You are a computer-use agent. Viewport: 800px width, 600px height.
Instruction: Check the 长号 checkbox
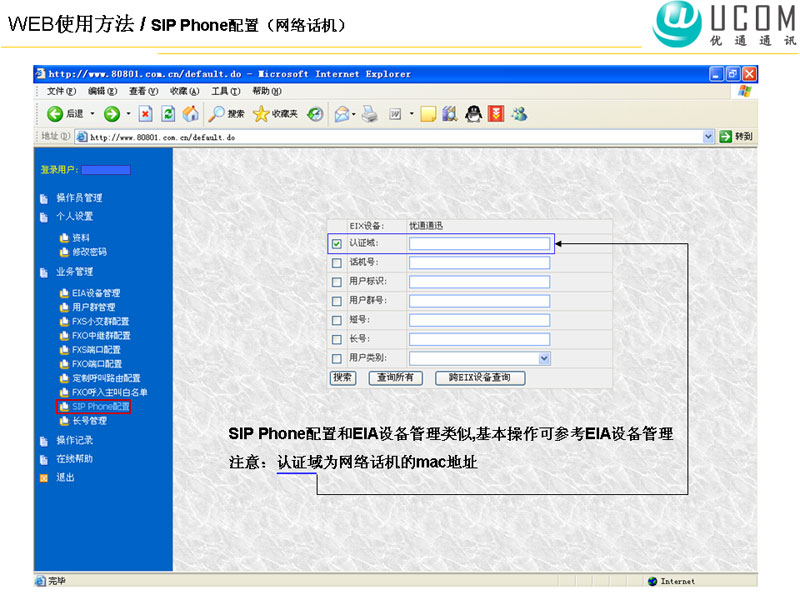[337, 340]
